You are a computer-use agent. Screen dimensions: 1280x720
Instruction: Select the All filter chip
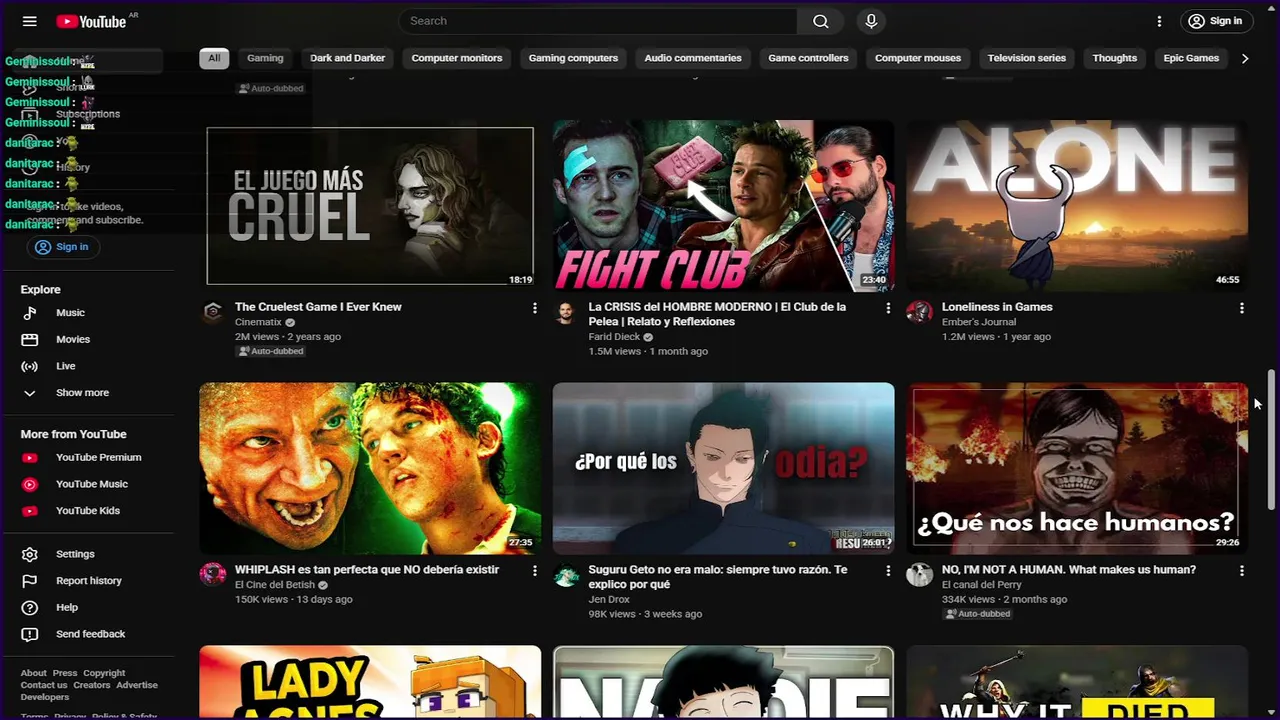(214, 58)
